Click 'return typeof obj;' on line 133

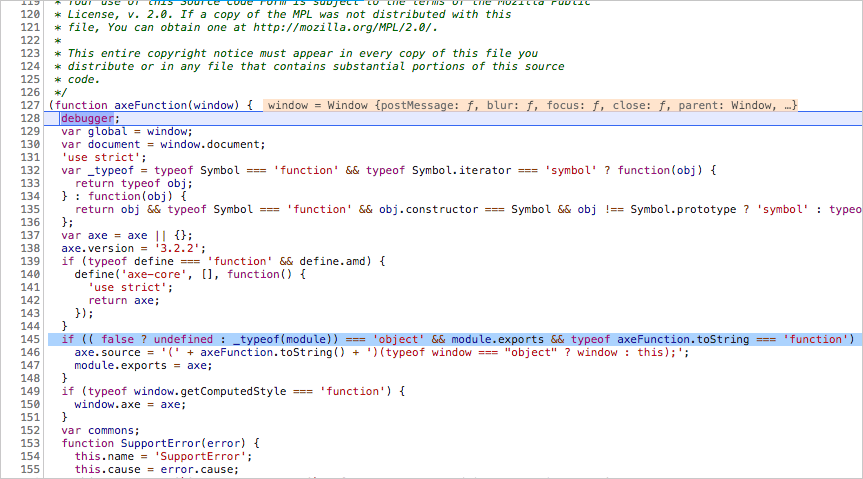134,183
